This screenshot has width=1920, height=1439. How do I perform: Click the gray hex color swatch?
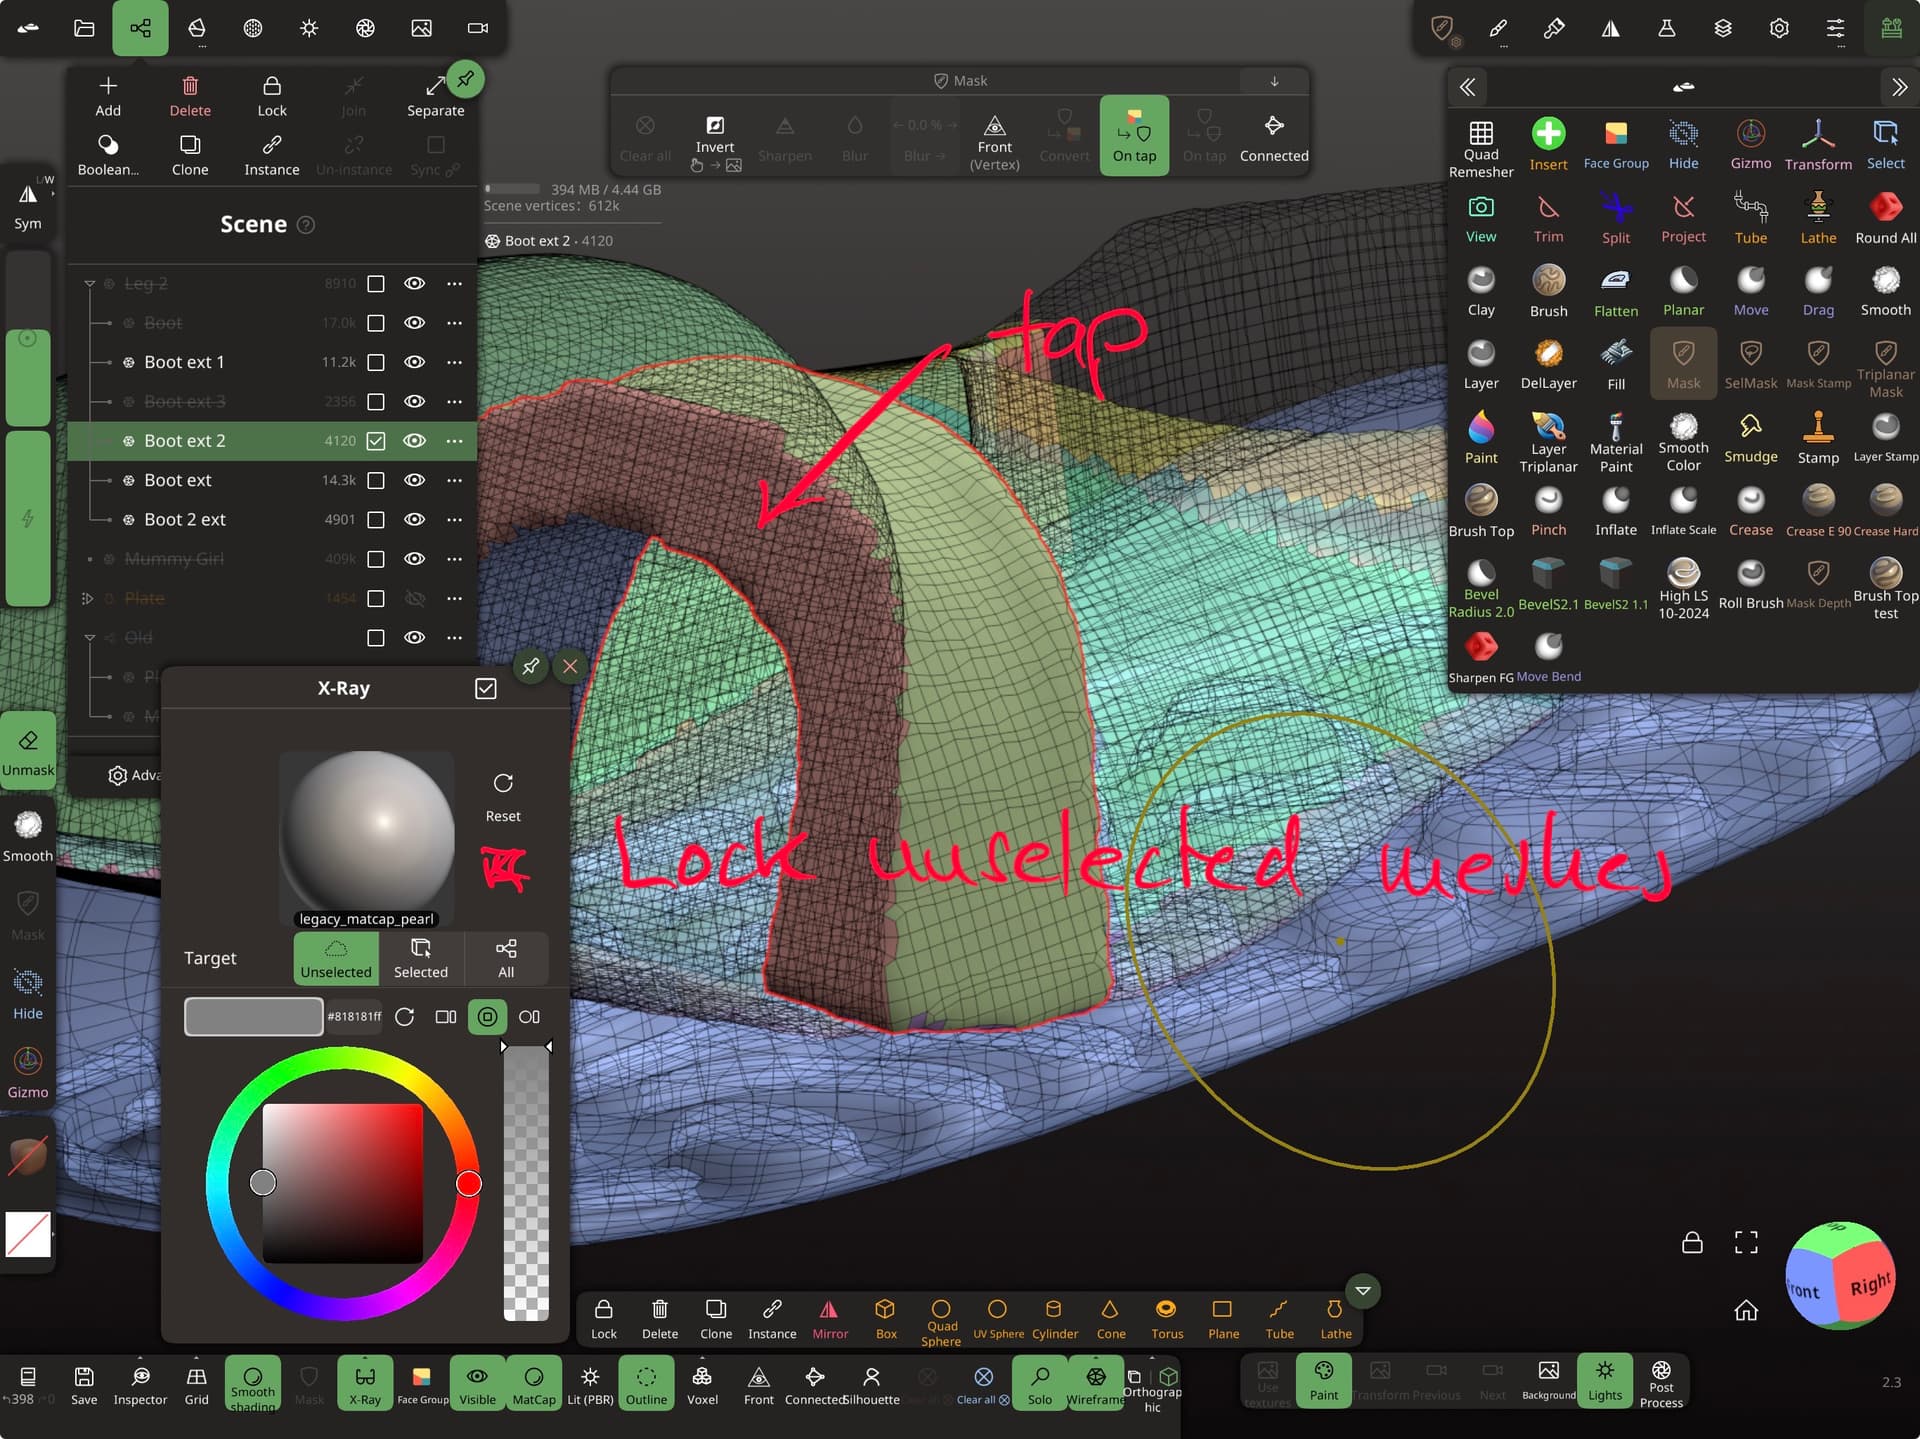coord(253,1016)
